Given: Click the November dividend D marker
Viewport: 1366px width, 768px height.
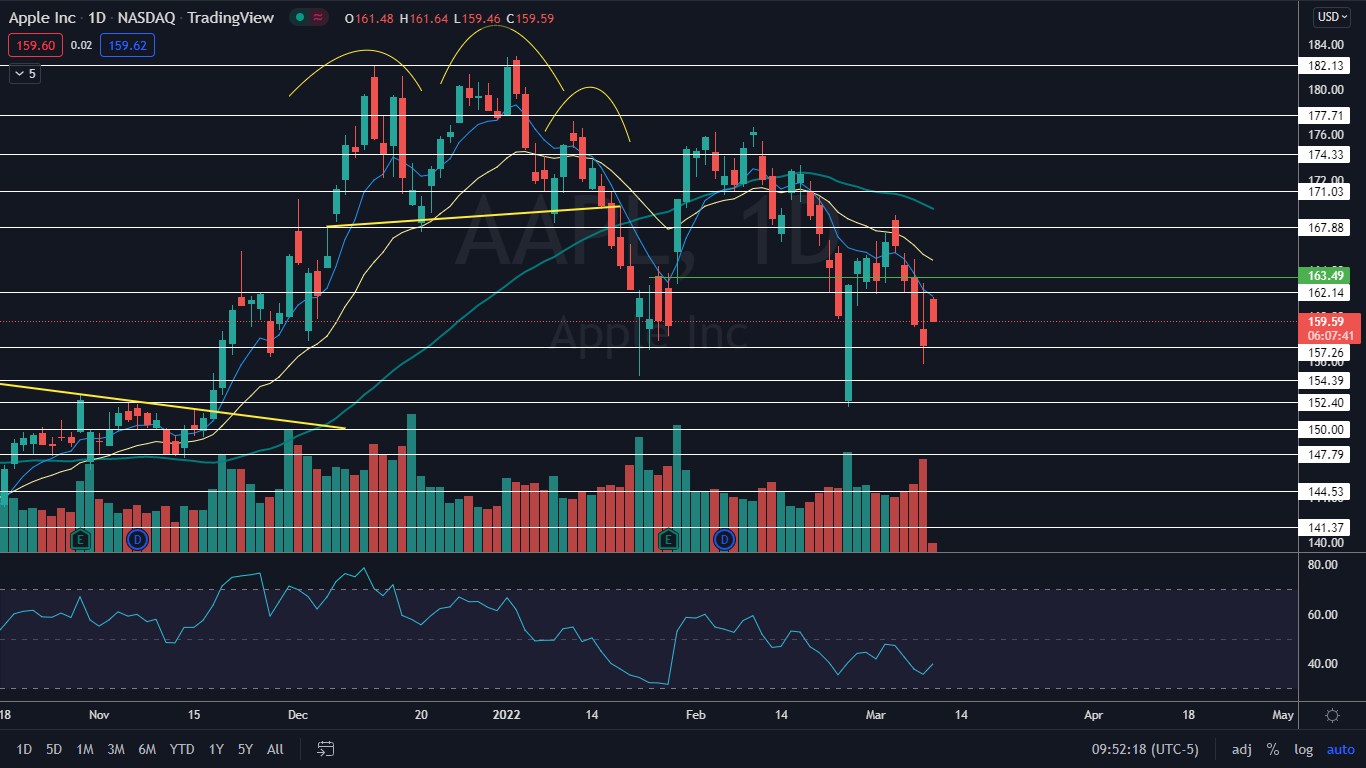Looking at the screenshot, I should 137,540.
